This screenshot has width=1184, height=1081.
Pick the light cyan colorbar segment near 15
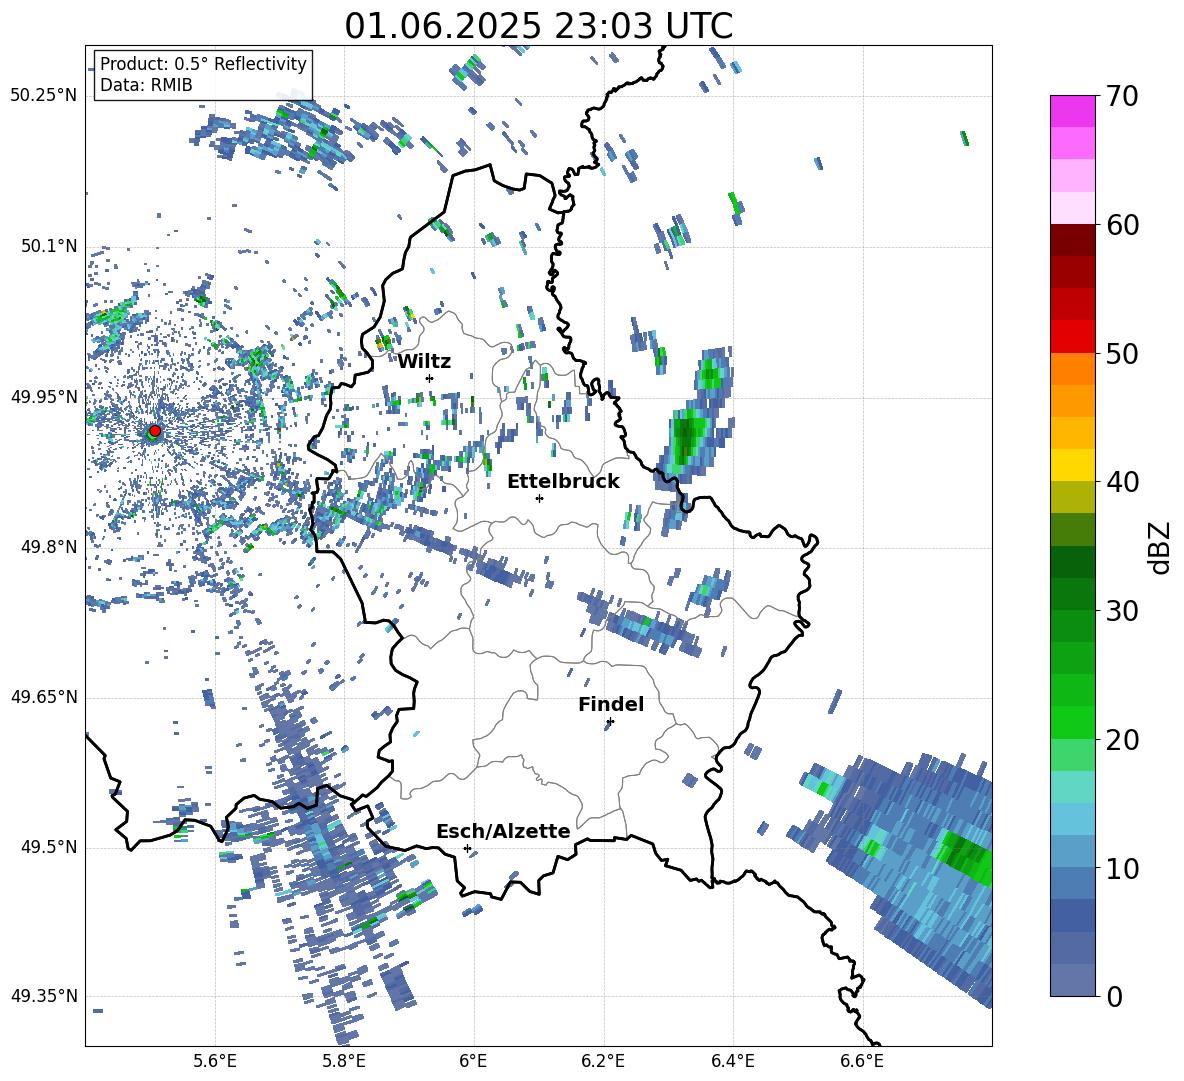click(x=1072, y=787)
